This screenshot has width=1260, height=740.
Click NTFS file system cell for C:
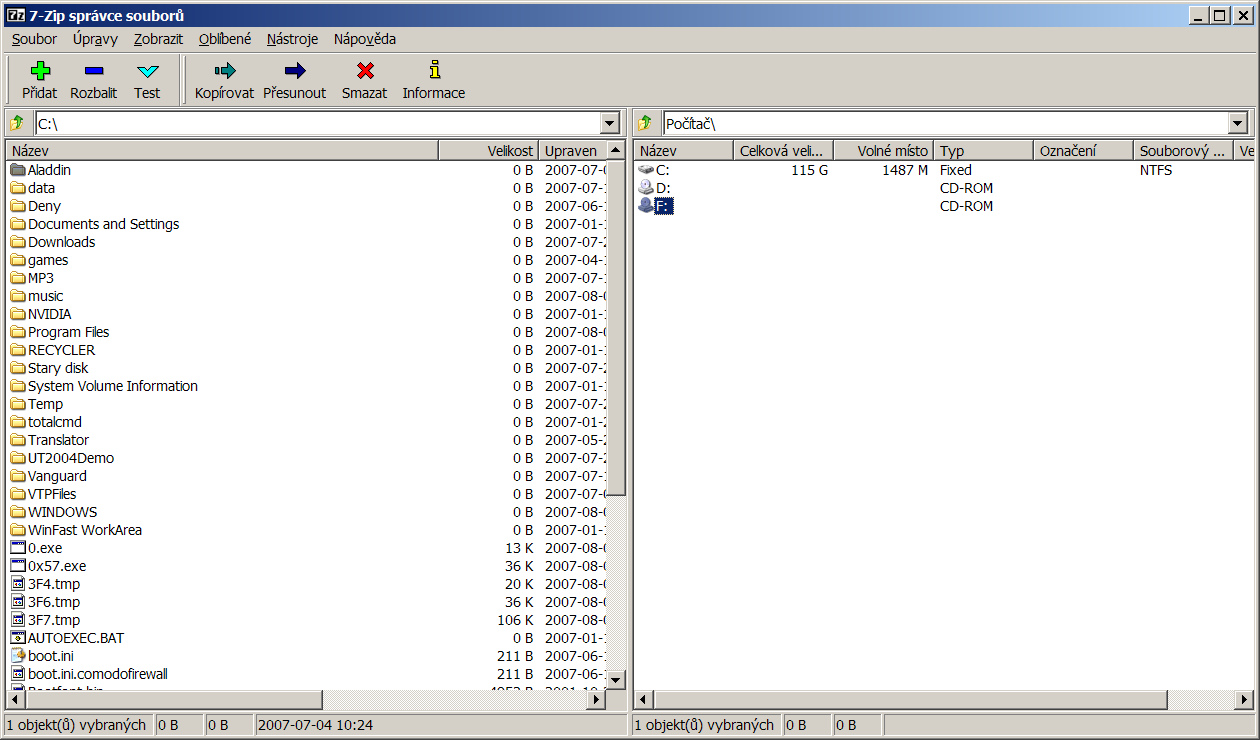(1156, 170)
